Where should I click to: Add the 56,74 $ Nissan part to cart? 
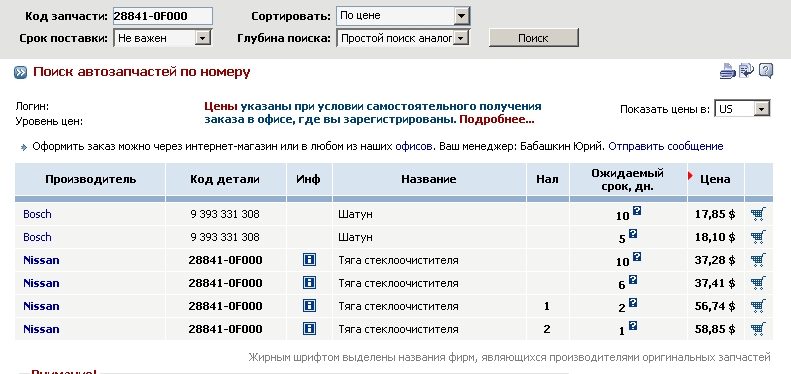click(758, 306)
